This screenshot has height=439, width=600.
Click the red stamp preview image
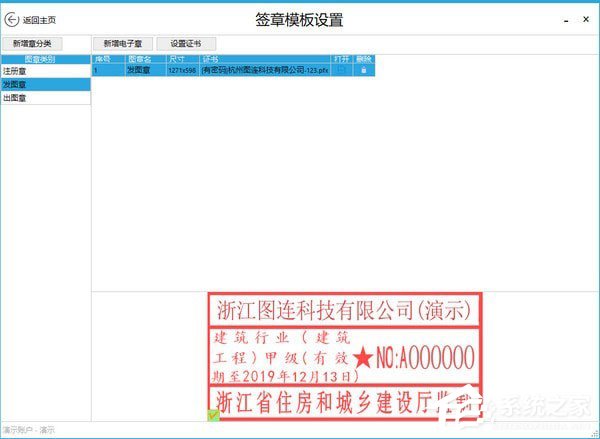pos(345,356)
